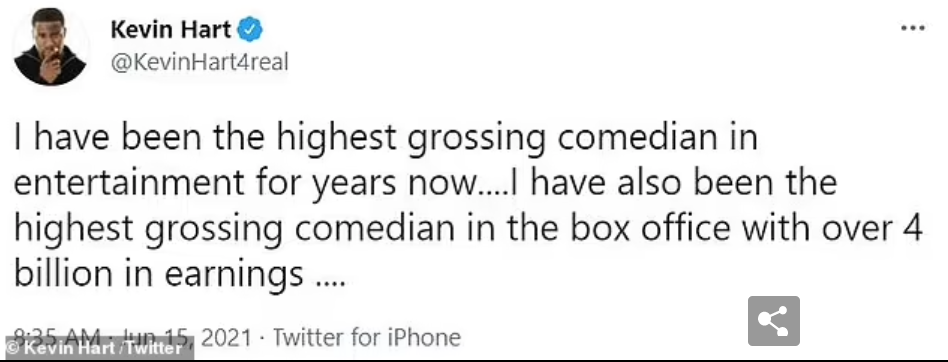Open the Twitter for iPhone source link

(366, 337)
